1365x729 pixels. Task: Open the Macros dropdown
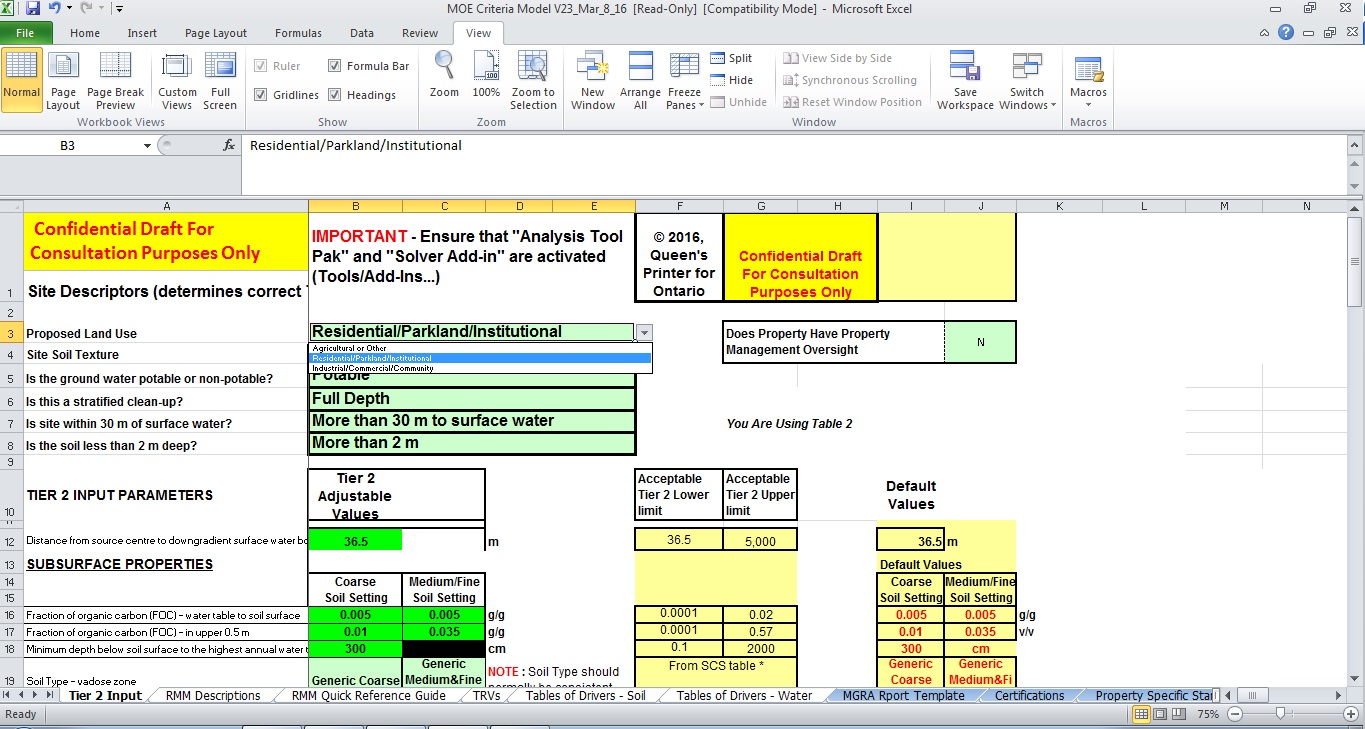tap(1088, 80)
